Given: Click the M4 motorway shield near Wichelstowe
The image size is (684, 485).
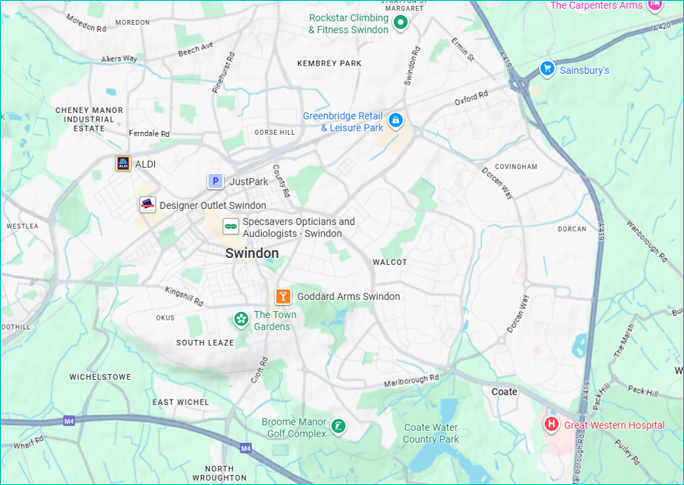Looking at the screenshot, I should (69, 421).
